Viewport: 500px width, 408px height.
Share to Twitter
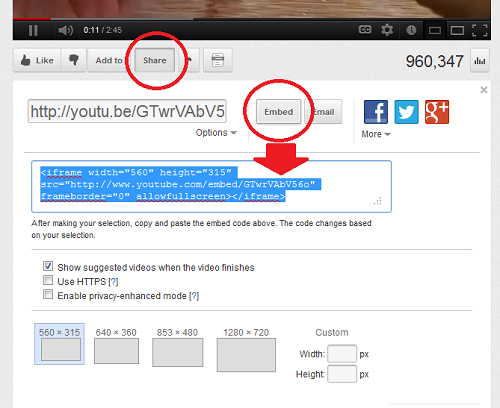406,112
